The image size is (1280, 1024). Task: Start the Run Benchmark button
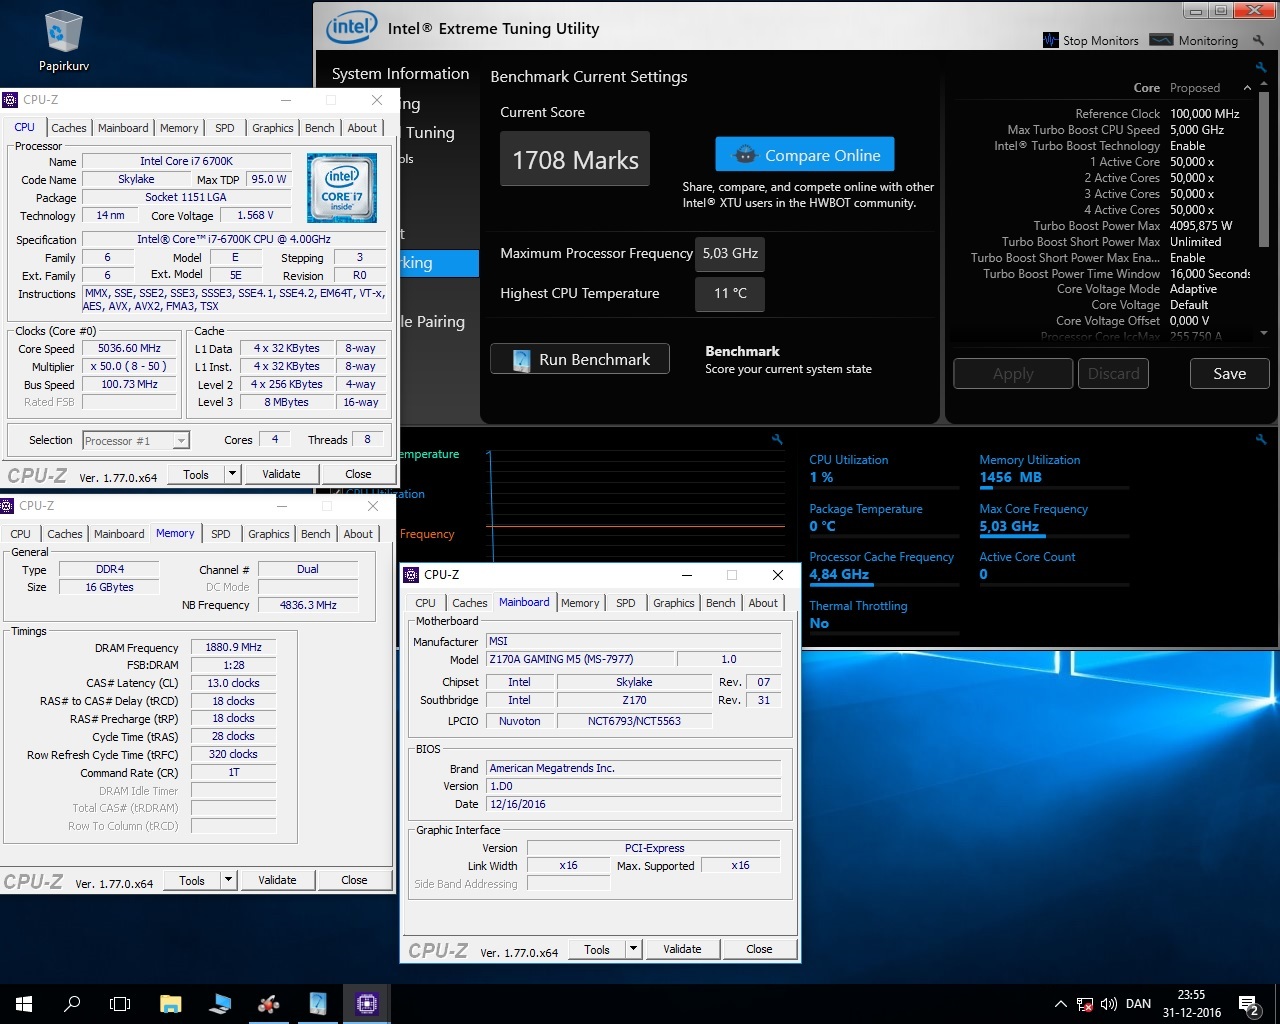pyautogui.click(x=580, y=360)
